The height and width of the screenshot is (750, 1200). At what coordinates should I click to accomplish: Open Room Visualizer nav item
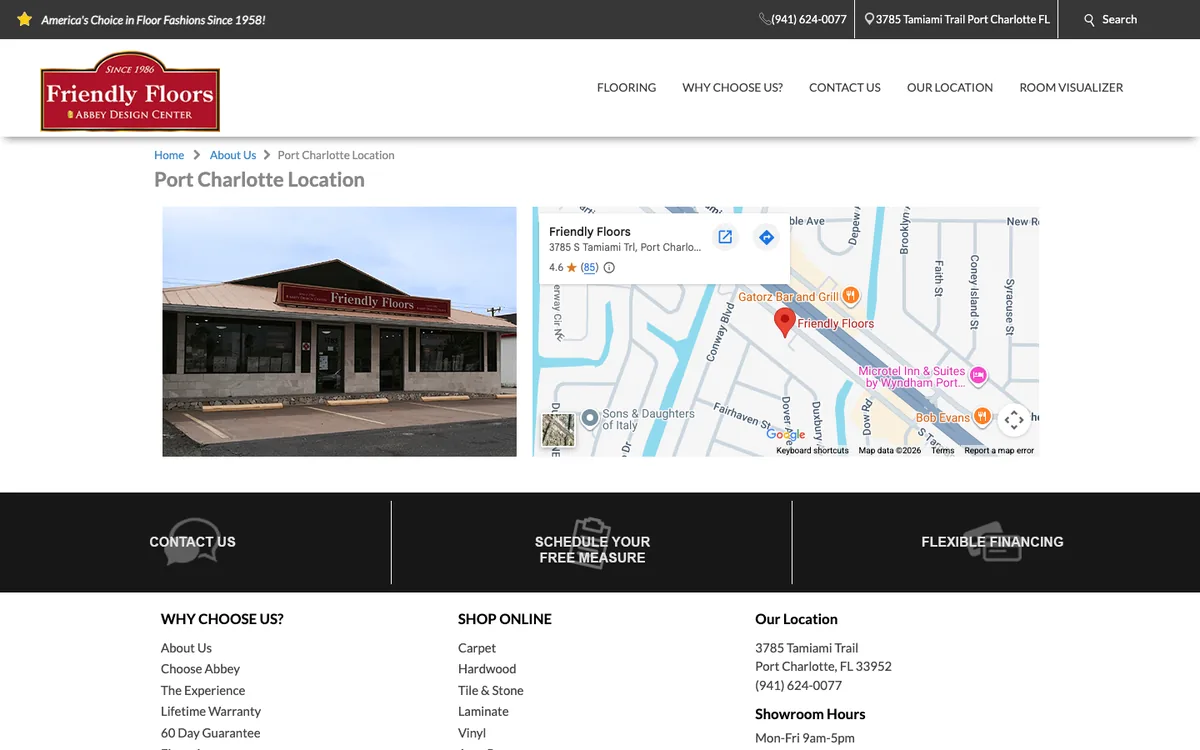click(x=1071, y=87)
